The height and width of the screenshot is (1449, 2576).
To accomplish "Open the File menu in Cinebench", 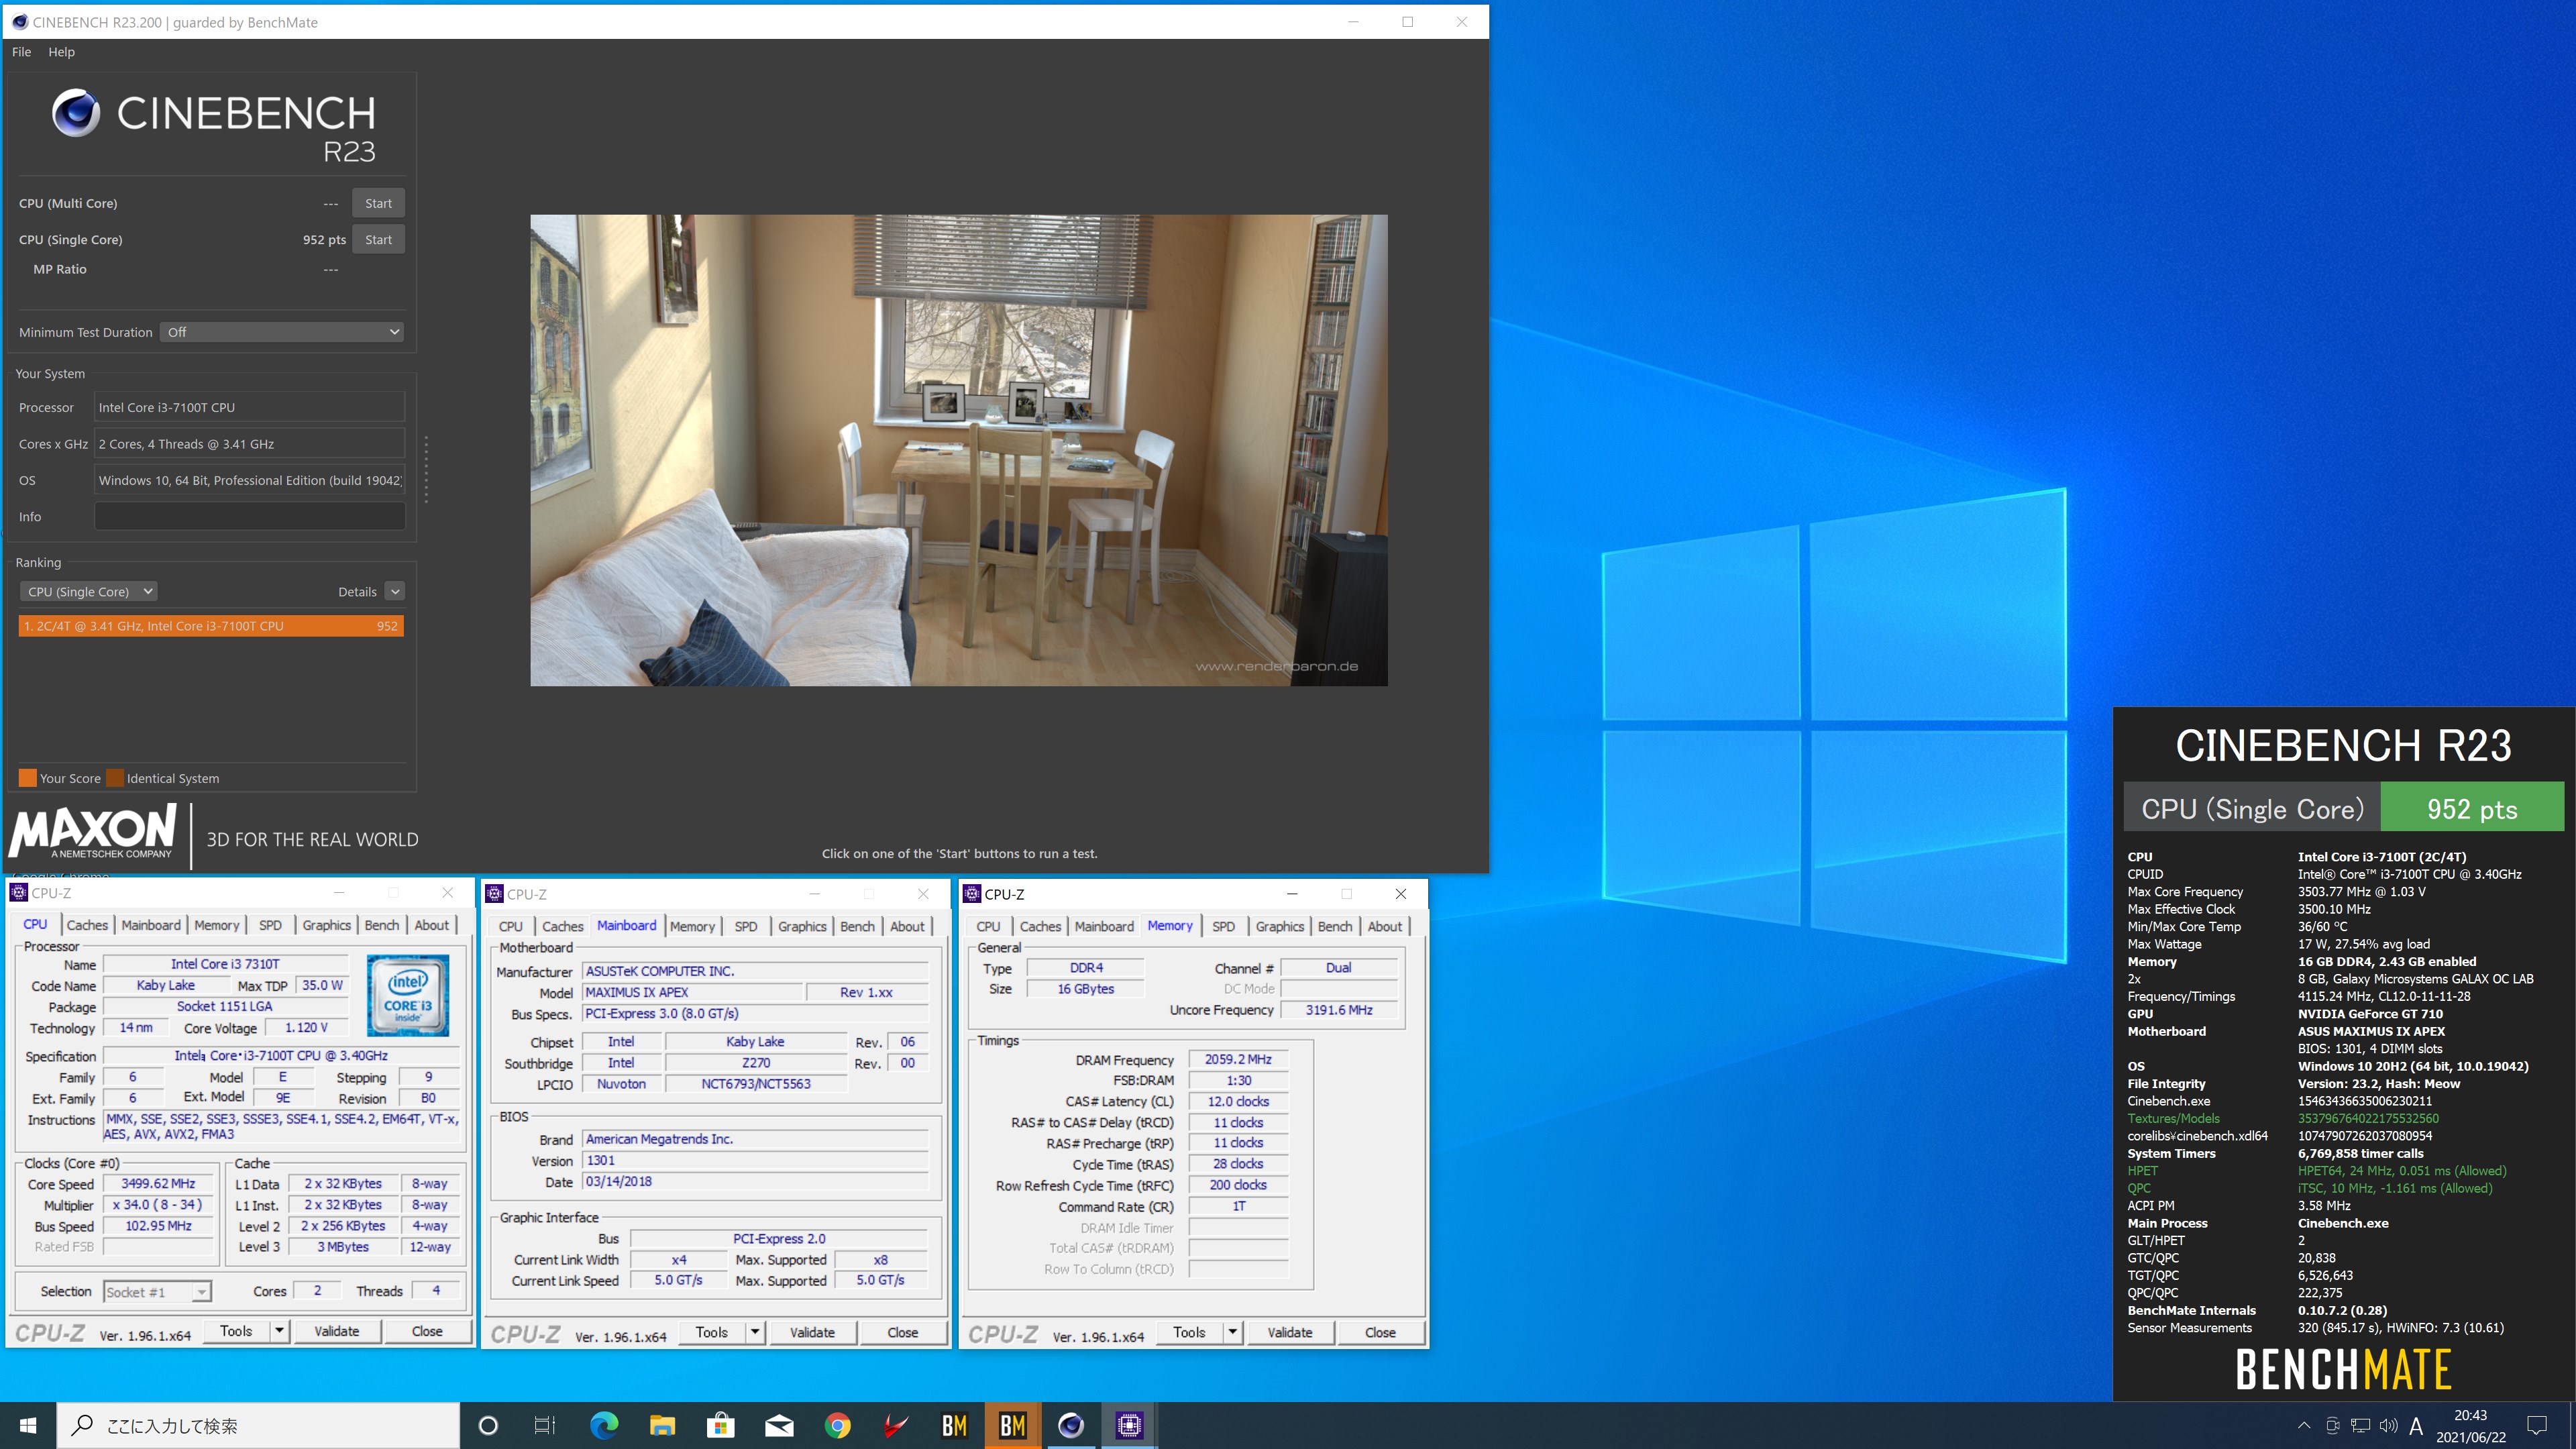I will (21, 52).
